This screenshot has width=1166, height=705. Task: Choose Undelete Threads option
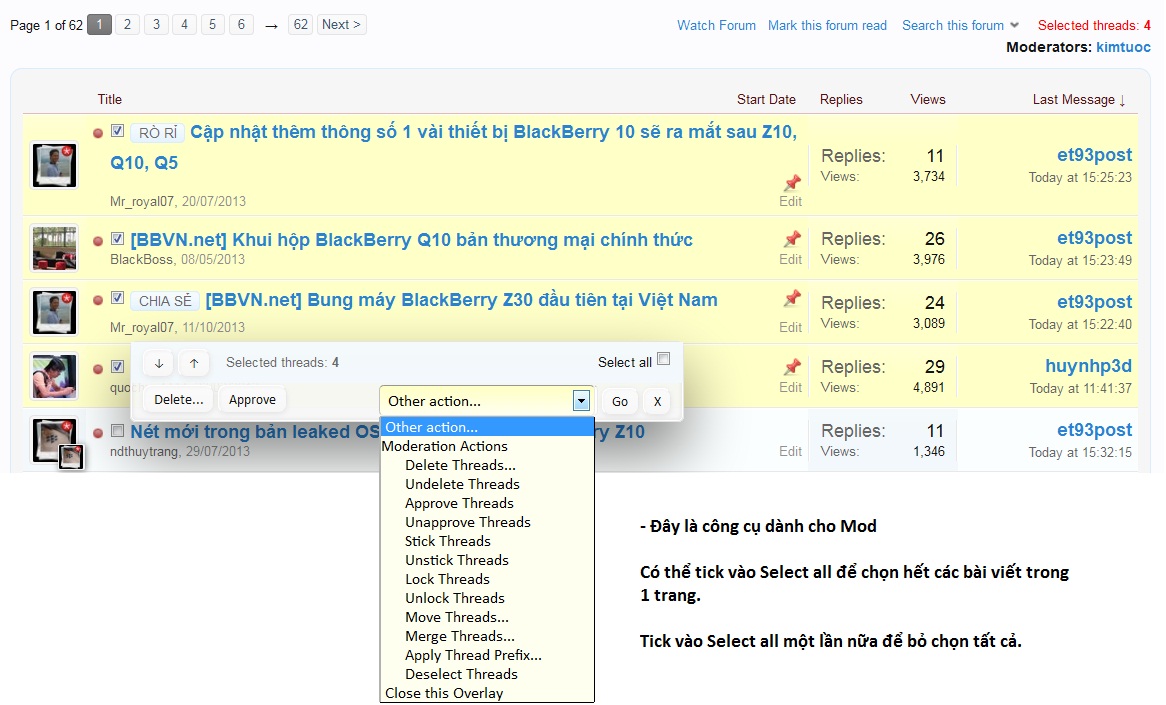[463, 484]
